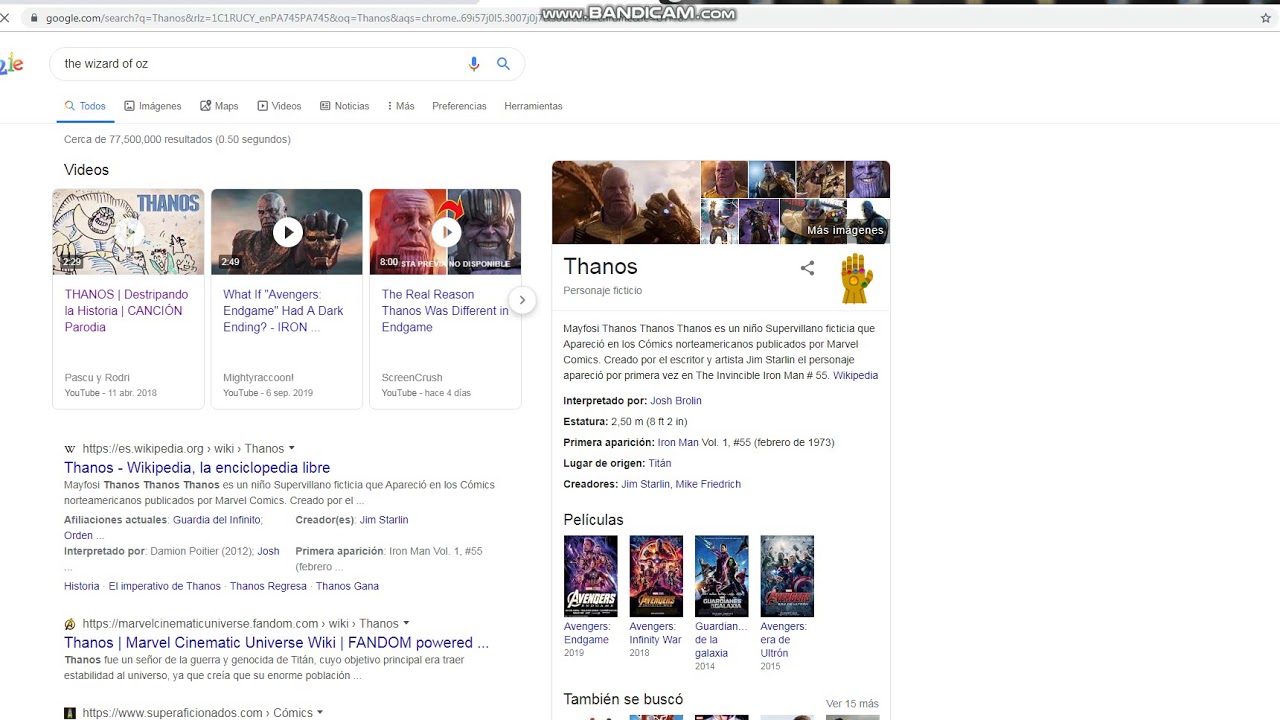1280x720 pixels.
Task: Open Herramientas search tools
Action: 533,106
